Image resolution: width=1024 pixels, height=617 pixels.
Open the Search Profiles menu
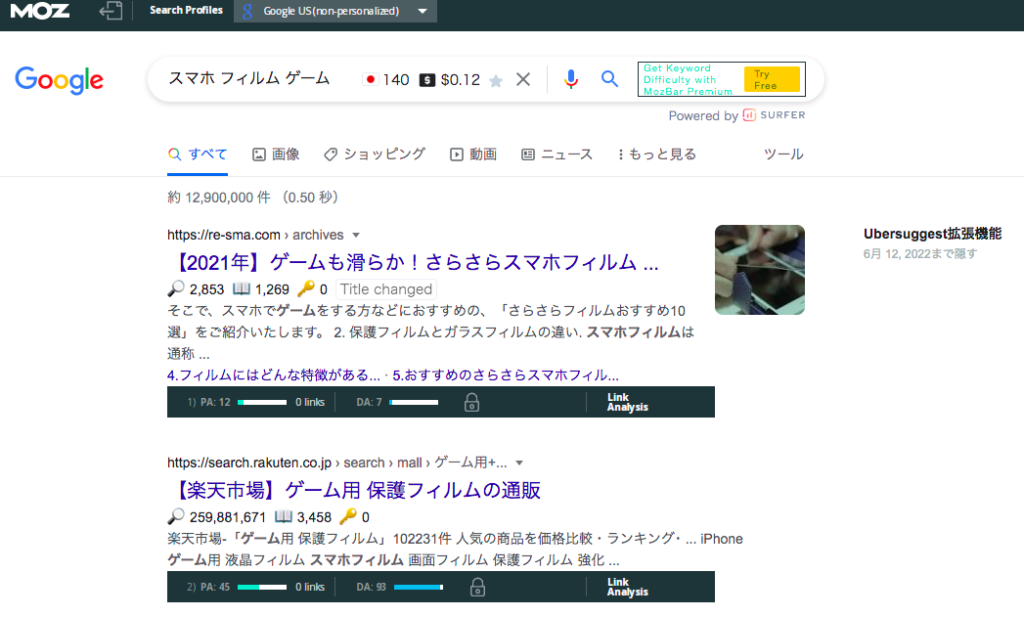tap(186, 10)
